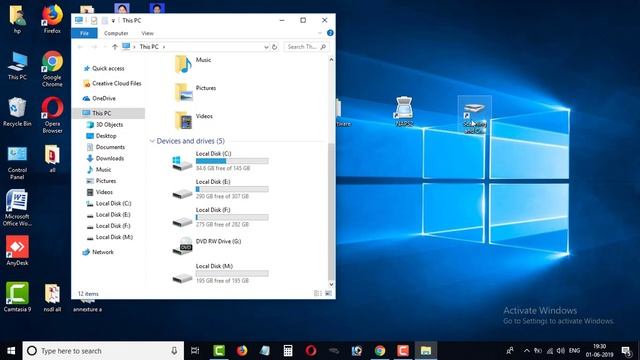The image size is (640, 360).
Task: Open Music in navigation sidebar
Action: point(99,169)
